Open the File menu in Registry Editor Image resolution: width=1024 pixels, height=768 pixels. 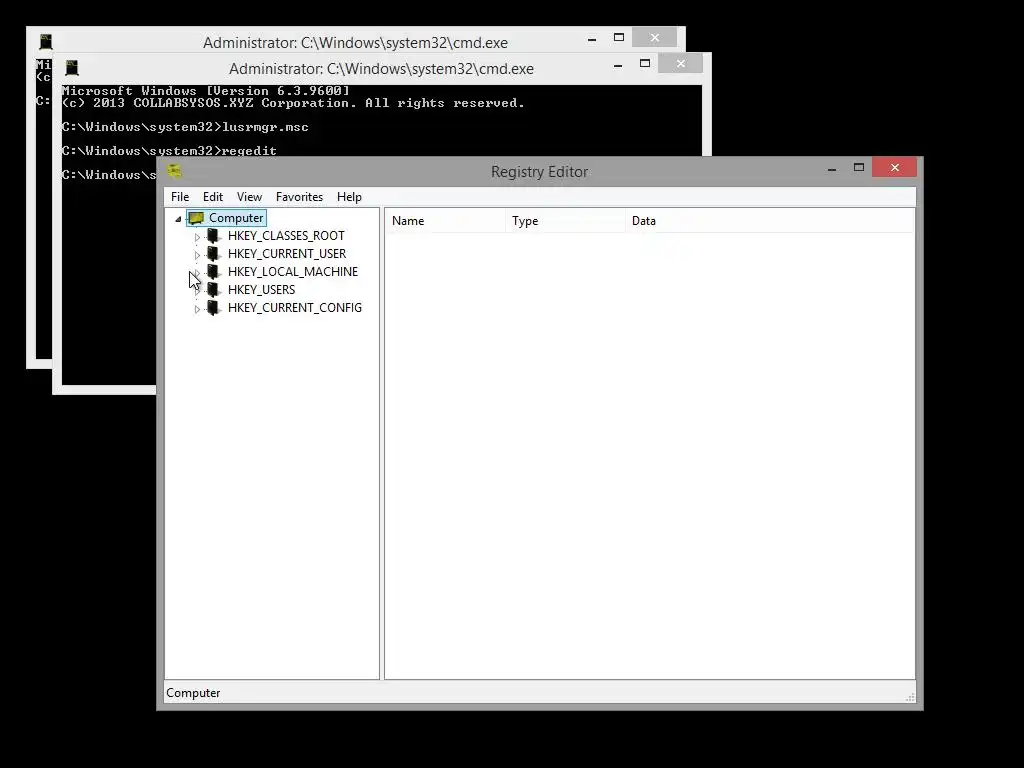pyautogui.click(x=180, y=197)
